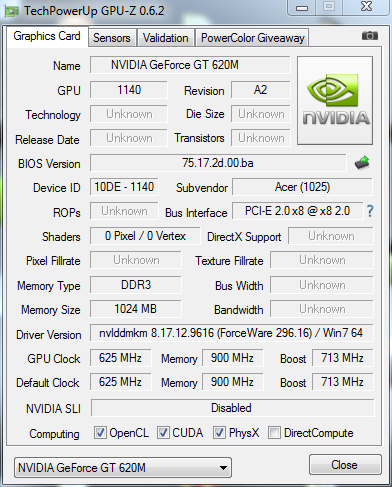Screen dimensions: 392x487
Task: Click the Texture Fillrate Unknown field
Action: pyautogui.click(x=322, y=260)
